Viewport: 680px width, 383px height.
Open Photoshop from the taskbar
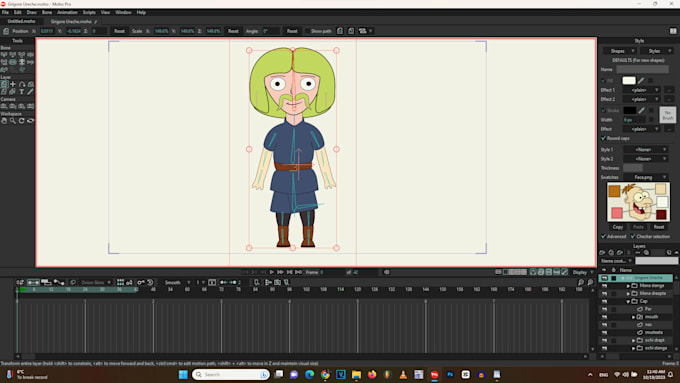coord(450,374)
